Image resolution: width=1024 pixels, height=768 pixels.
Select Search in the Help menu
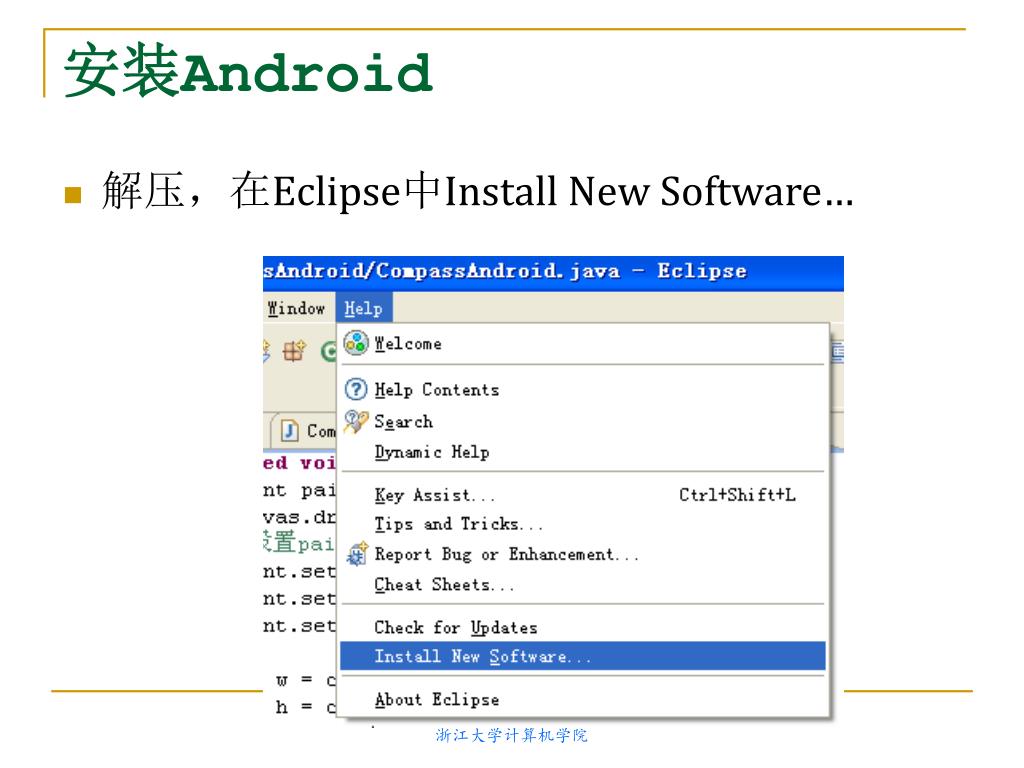(x=583, y=422)
